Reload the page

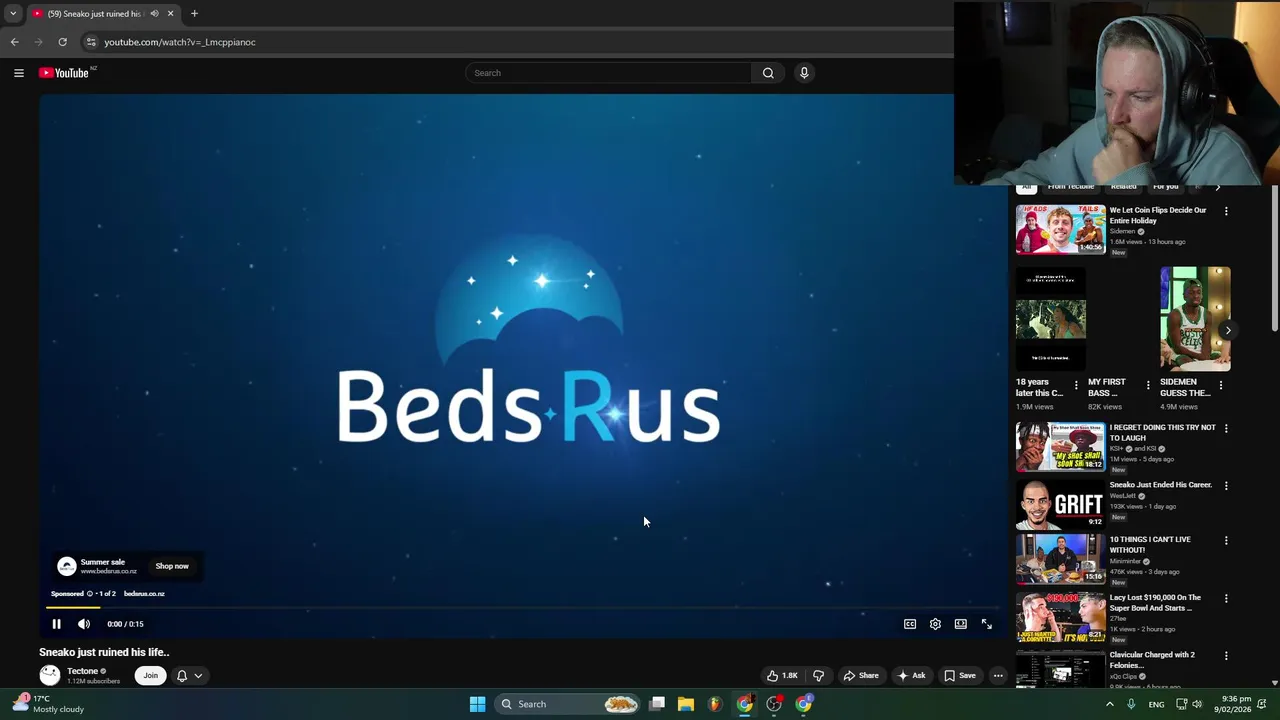[62, 42]
